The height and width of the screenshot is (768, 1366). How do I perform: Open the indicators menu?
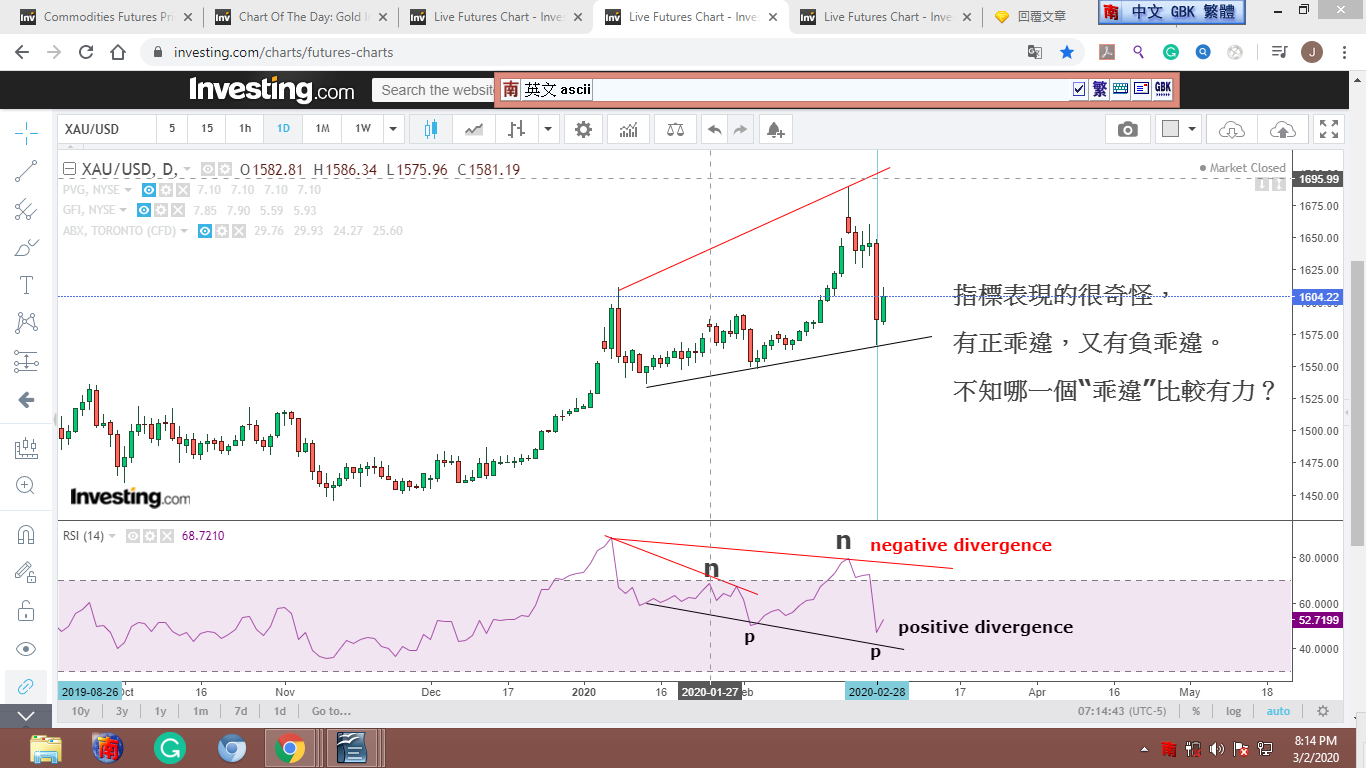coord(629,129)
